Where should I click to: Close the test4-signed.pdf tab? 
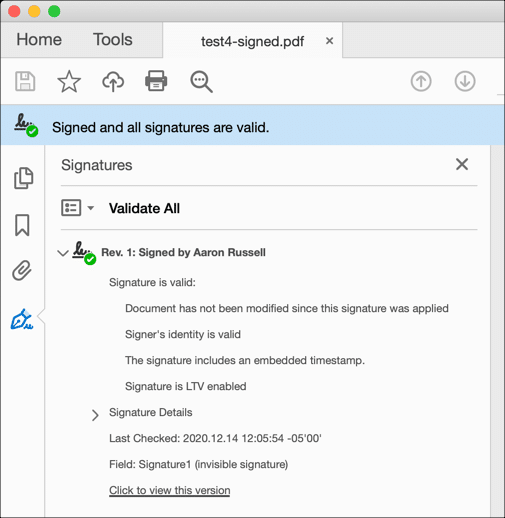[x=329, y=41]
